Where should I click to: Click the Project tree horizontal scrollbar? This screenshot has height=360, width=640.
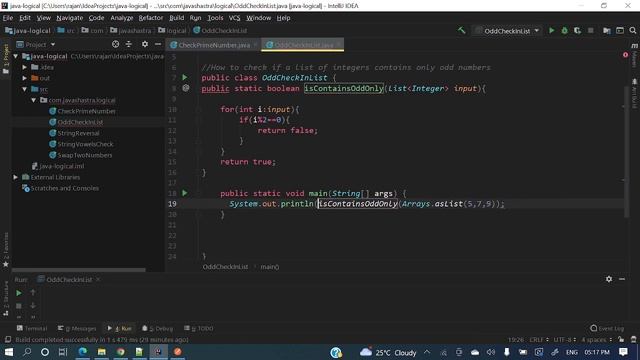78,270
